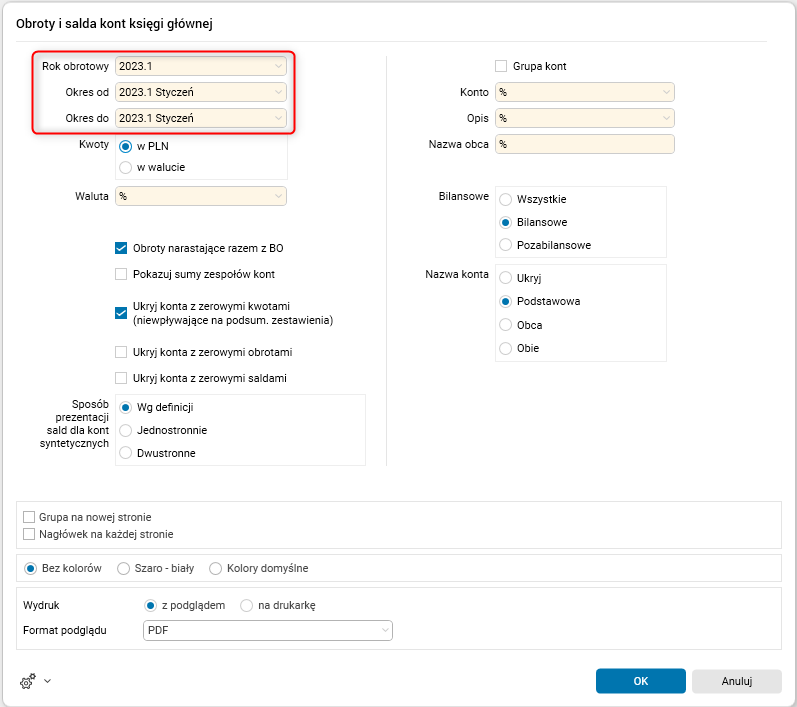Screen dimensions: 797x707
Task: Expand the arrow next to gear icon
Action: tap(47, 681)
